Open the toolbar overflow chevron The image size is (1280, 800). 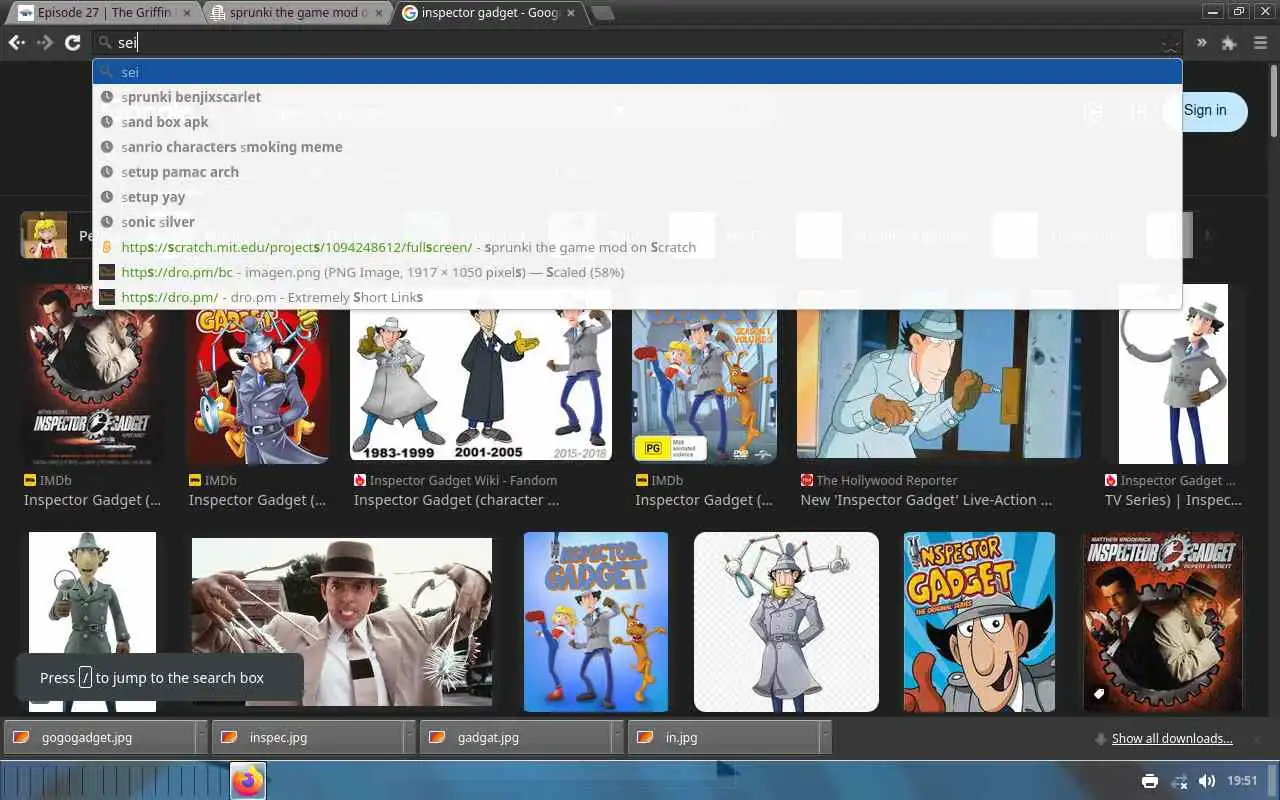point(1201,43)
